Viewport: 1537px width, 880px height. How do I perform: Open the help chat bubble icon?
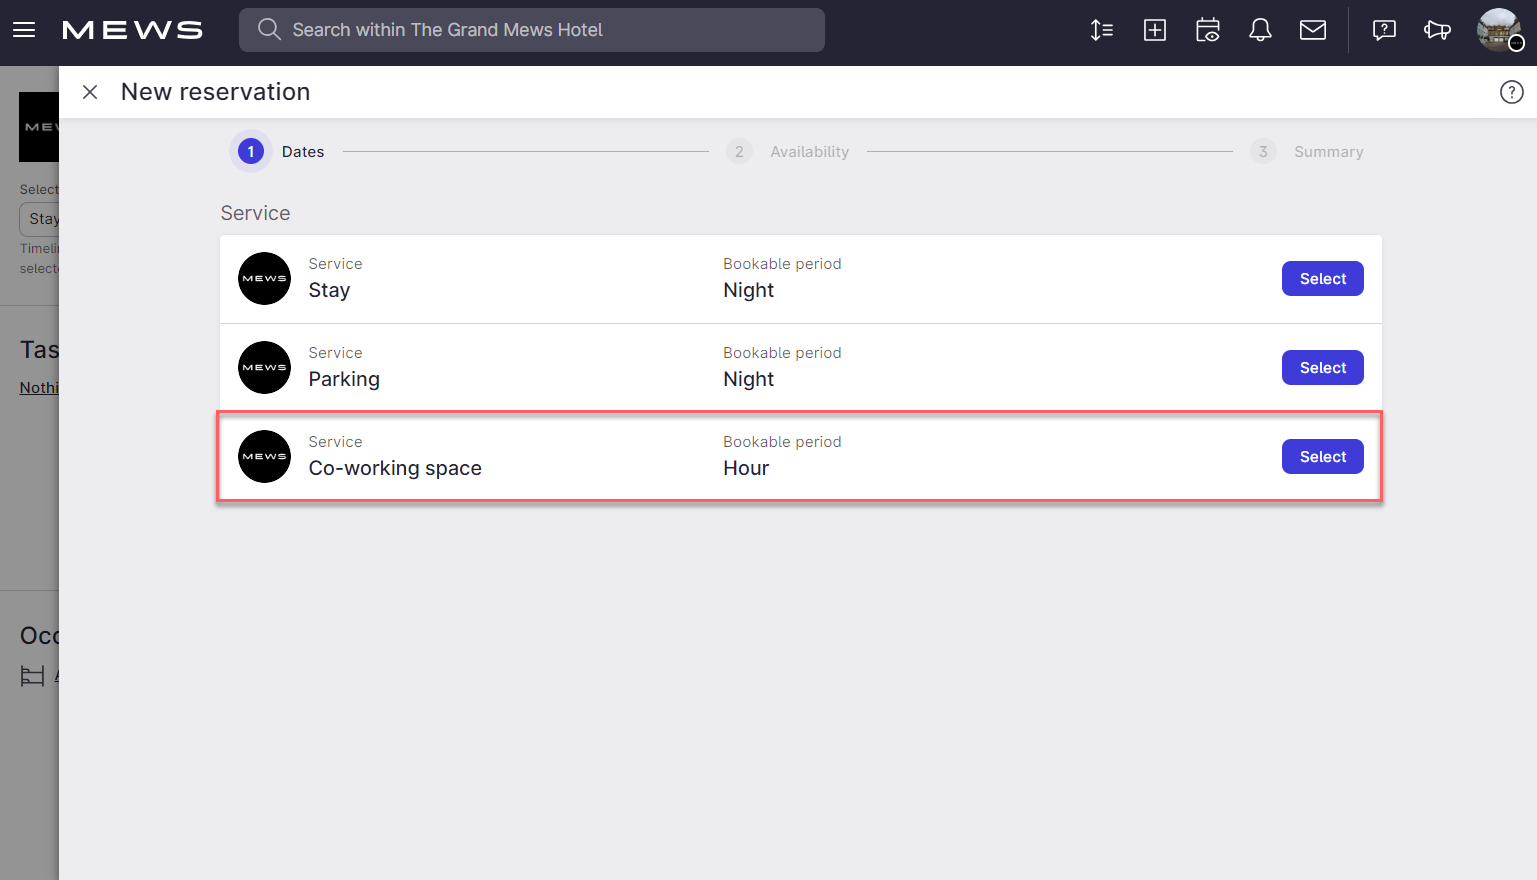tap(1384, 30)
